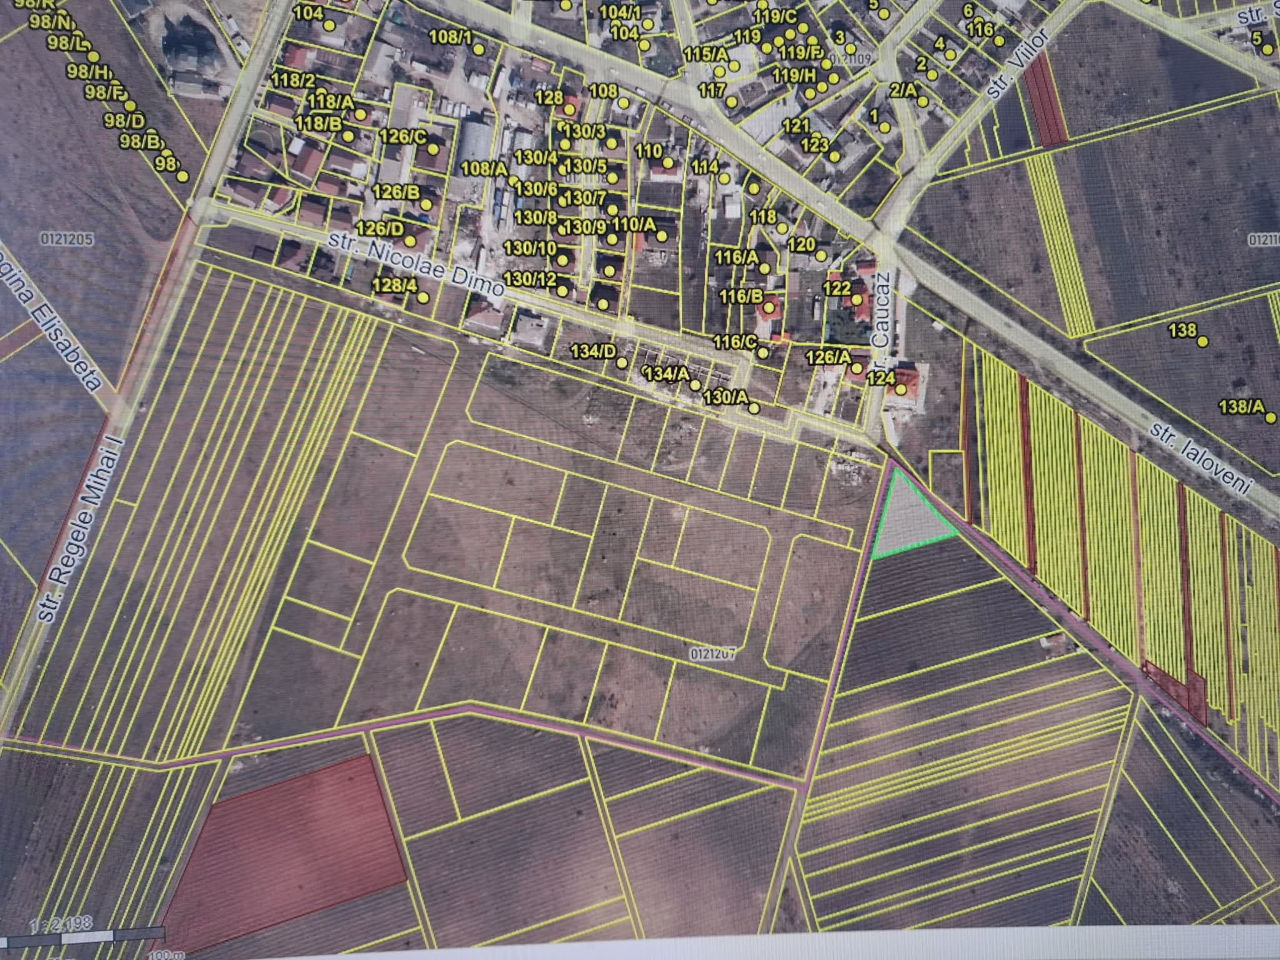Select the address label 119/H
The height and width of the screenshot is (960, 1280).
point(794,75)
